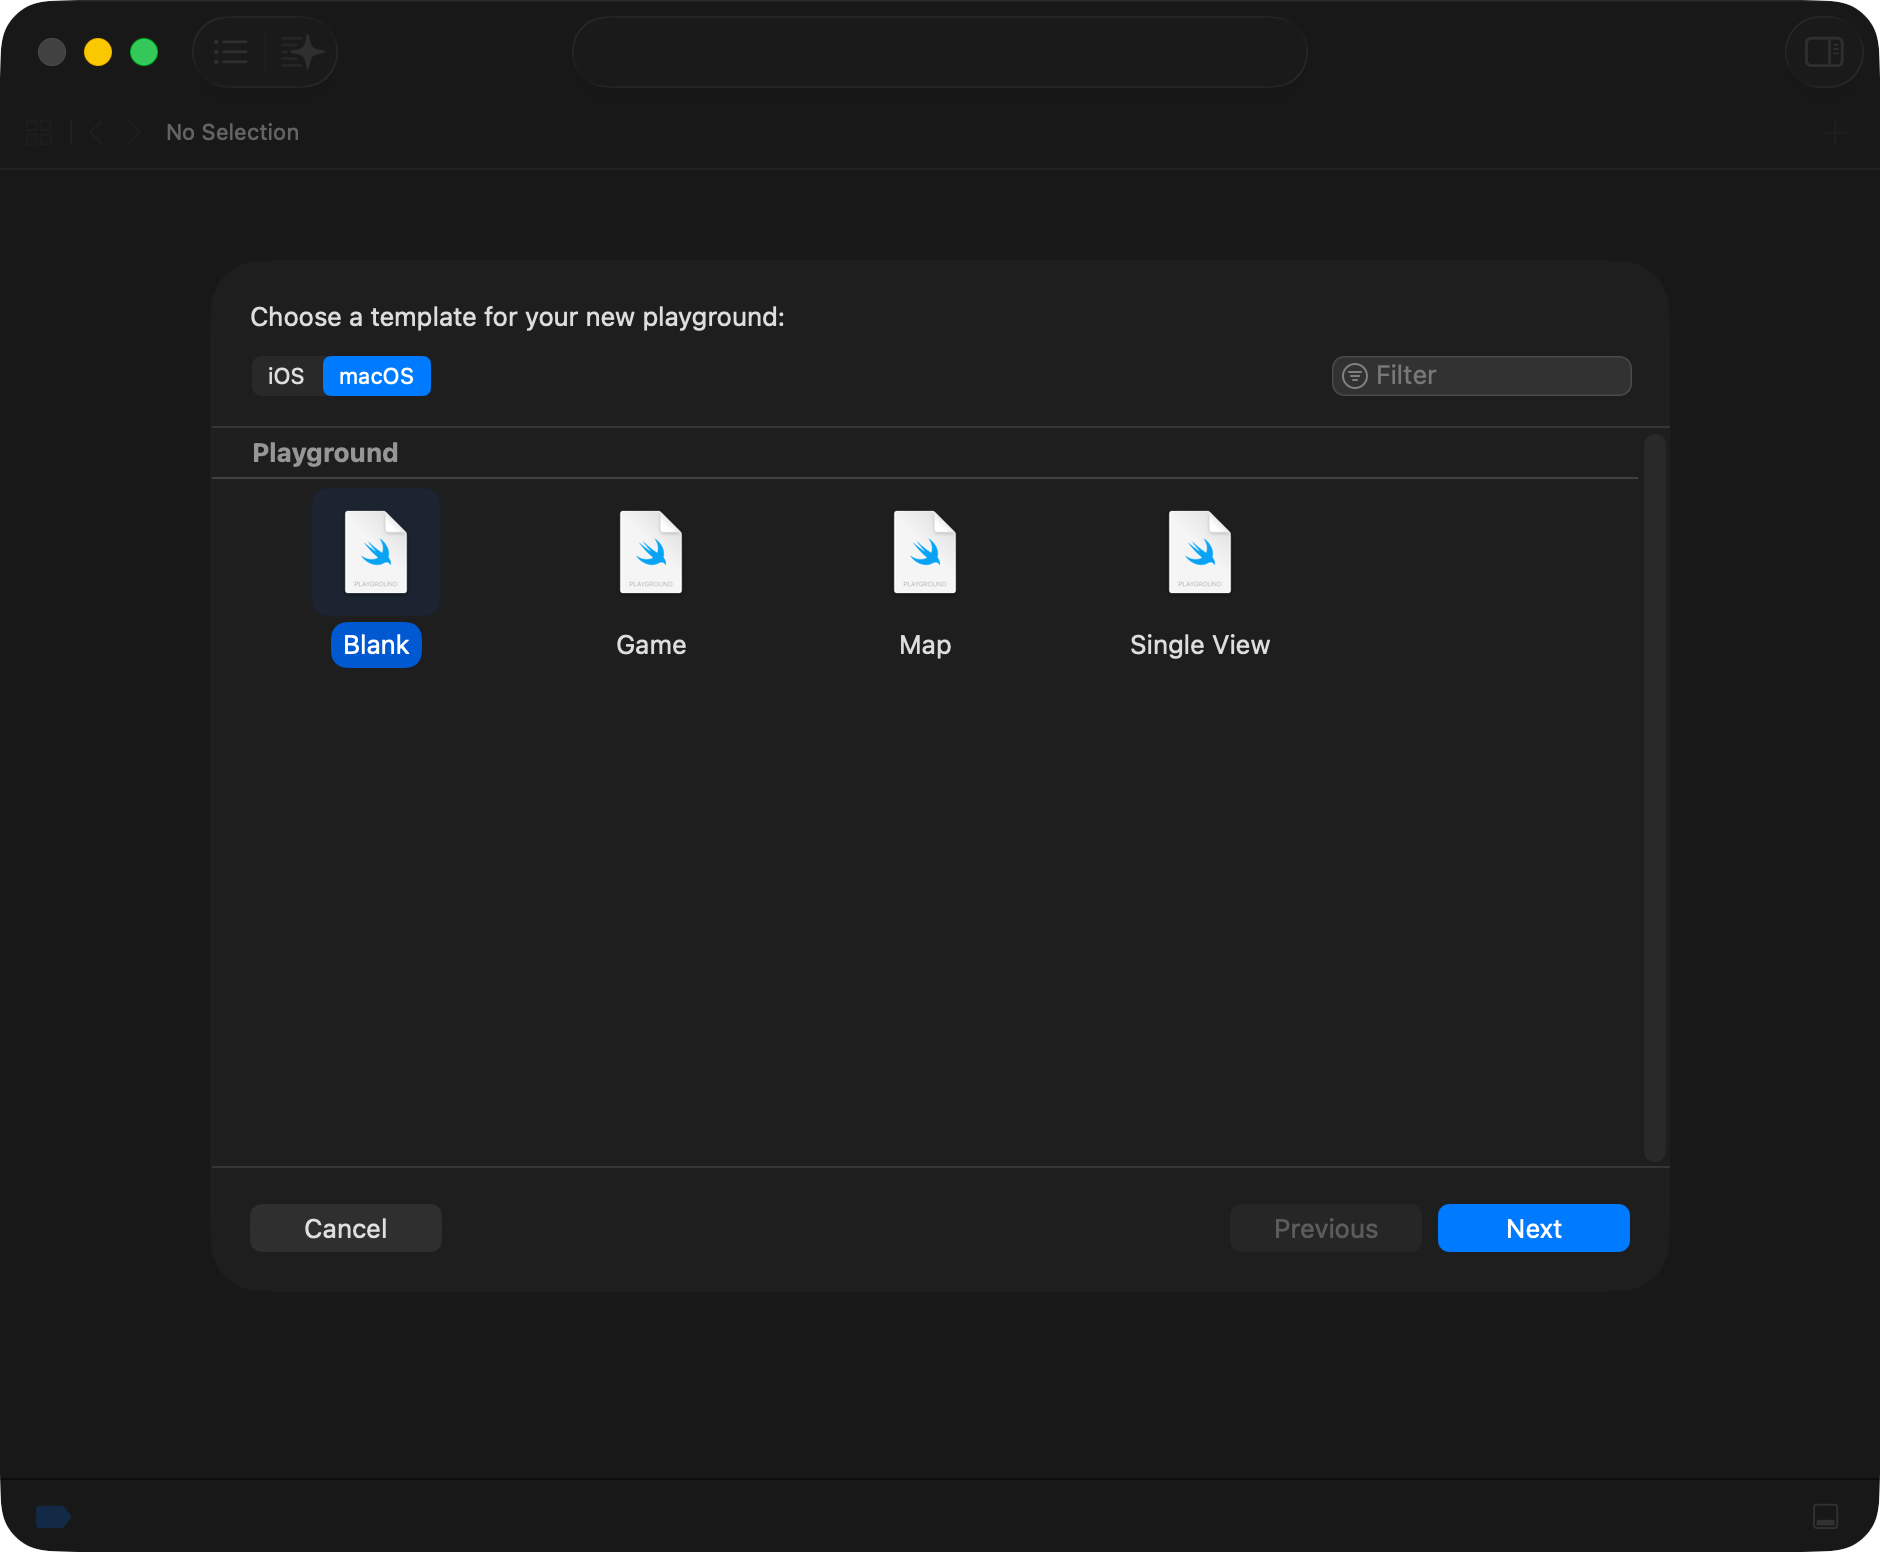Toggle the navigator sidebar list icon
Viewport: 1880px width, 1552px height.
pyautogui.click(x=231, y=52)
